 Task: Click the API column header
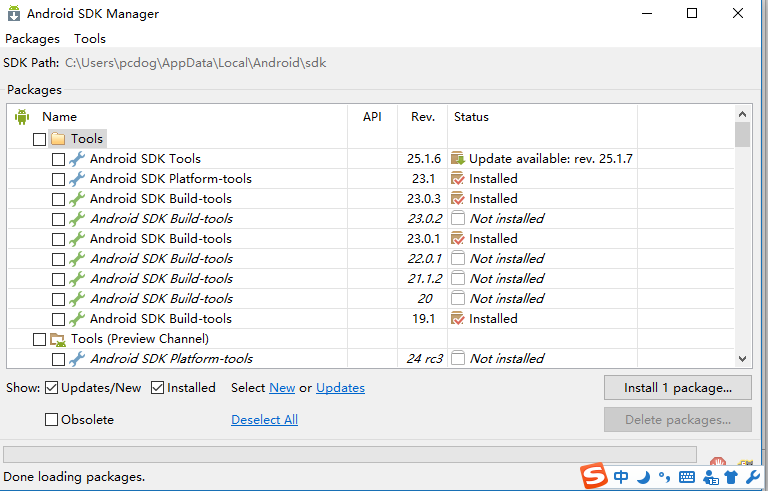[x=372, y=117]
